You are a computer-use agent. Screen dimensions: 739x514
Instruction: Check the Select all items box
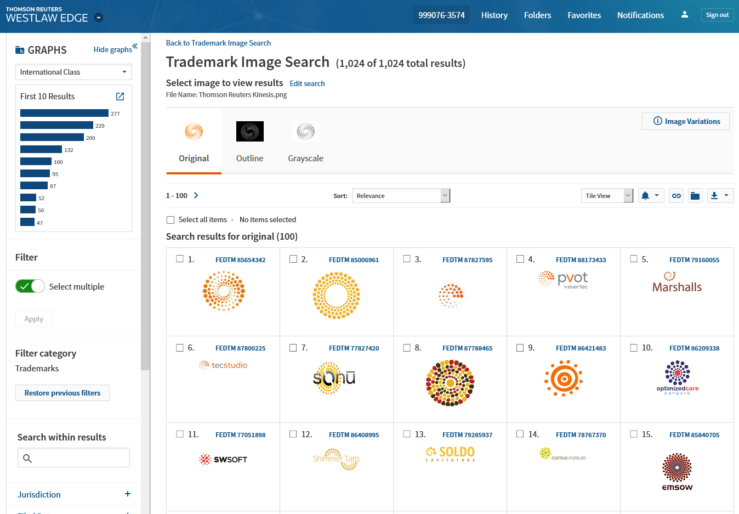[x=170, y=220]
